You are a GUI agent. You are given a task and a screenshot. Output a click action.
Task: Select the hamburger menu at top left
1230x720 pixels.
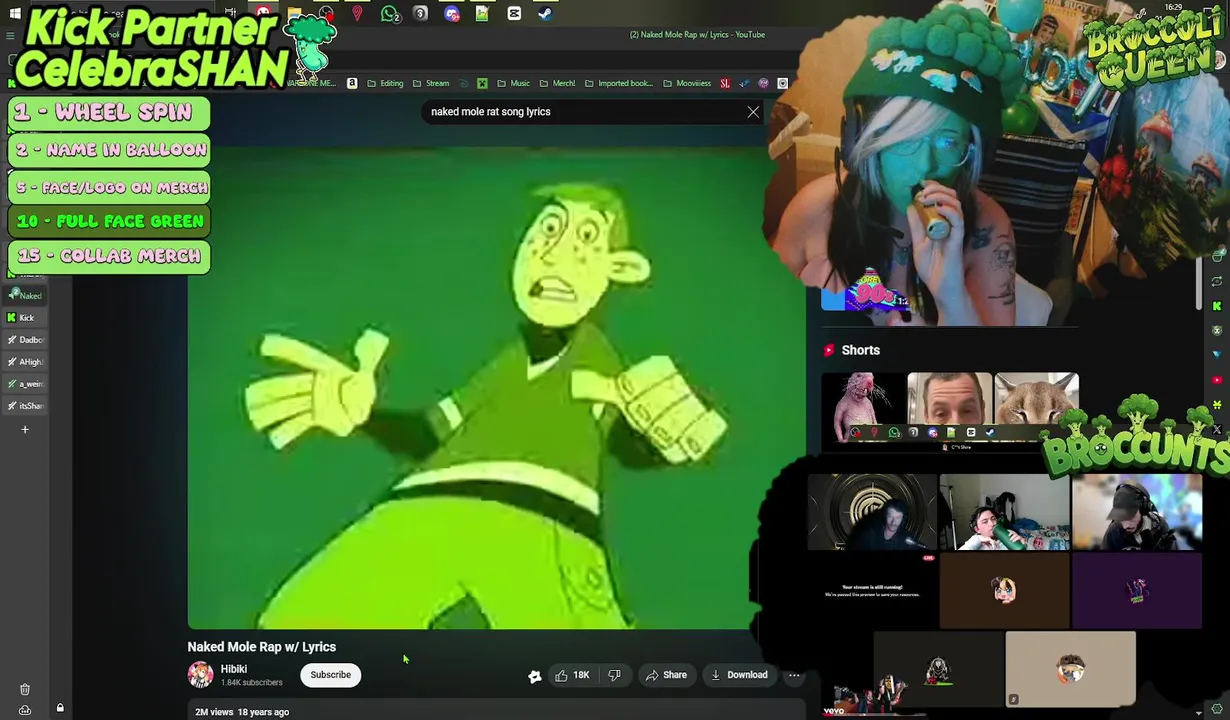pyautogui.click(x=10, y=35)
